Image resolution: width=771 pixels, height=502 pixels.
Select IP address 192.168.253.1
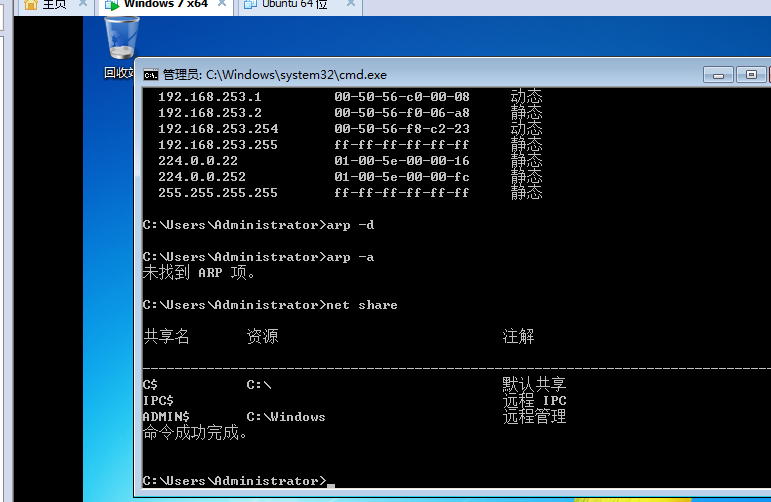tap(209, 97)
